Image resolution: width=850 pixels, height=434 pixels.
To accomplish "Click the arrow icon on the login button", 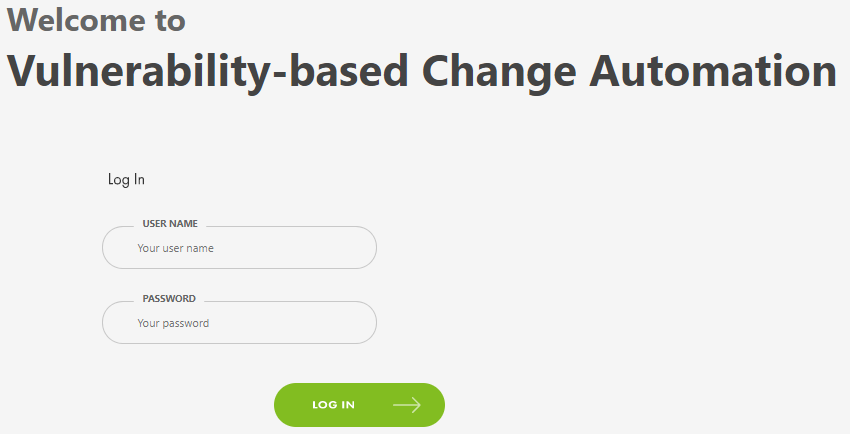I will point(406,405).
